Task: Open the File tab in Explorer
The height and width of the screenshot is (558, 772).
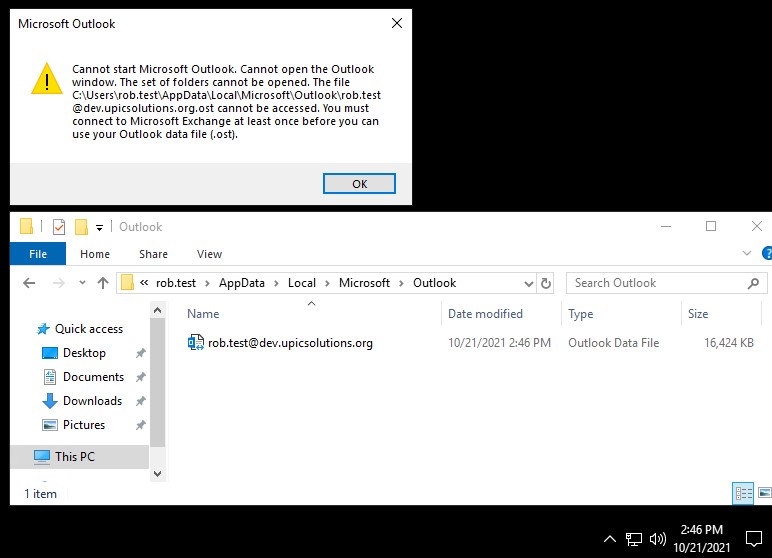Action: coord(38,254)
